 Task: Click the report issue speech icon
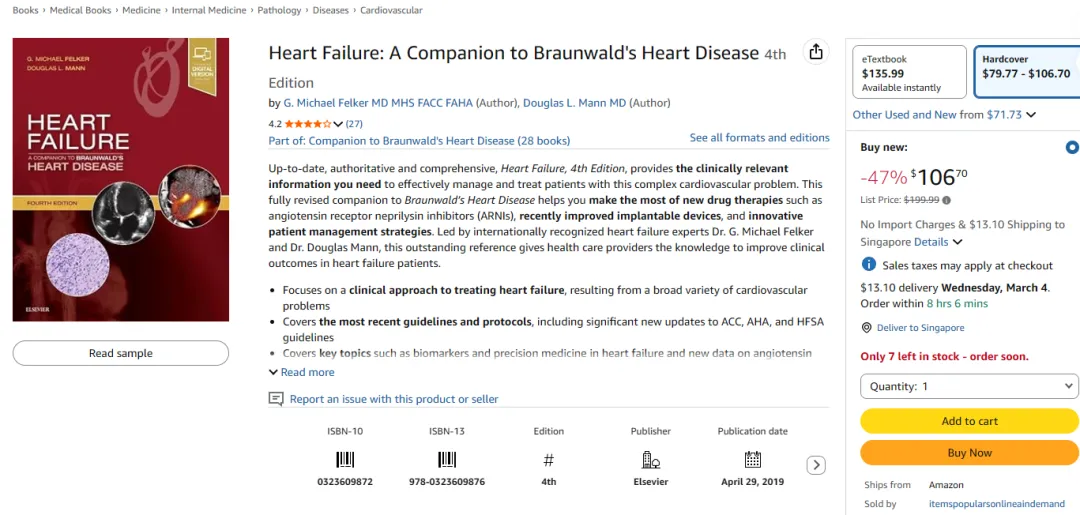point(276,399)
